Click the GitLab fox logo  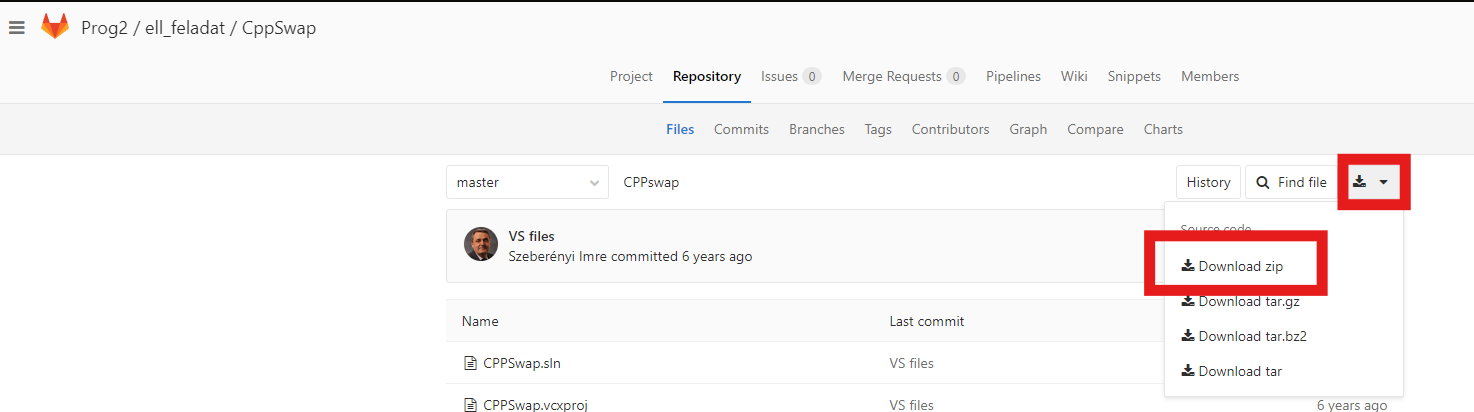tap(55, 27)
